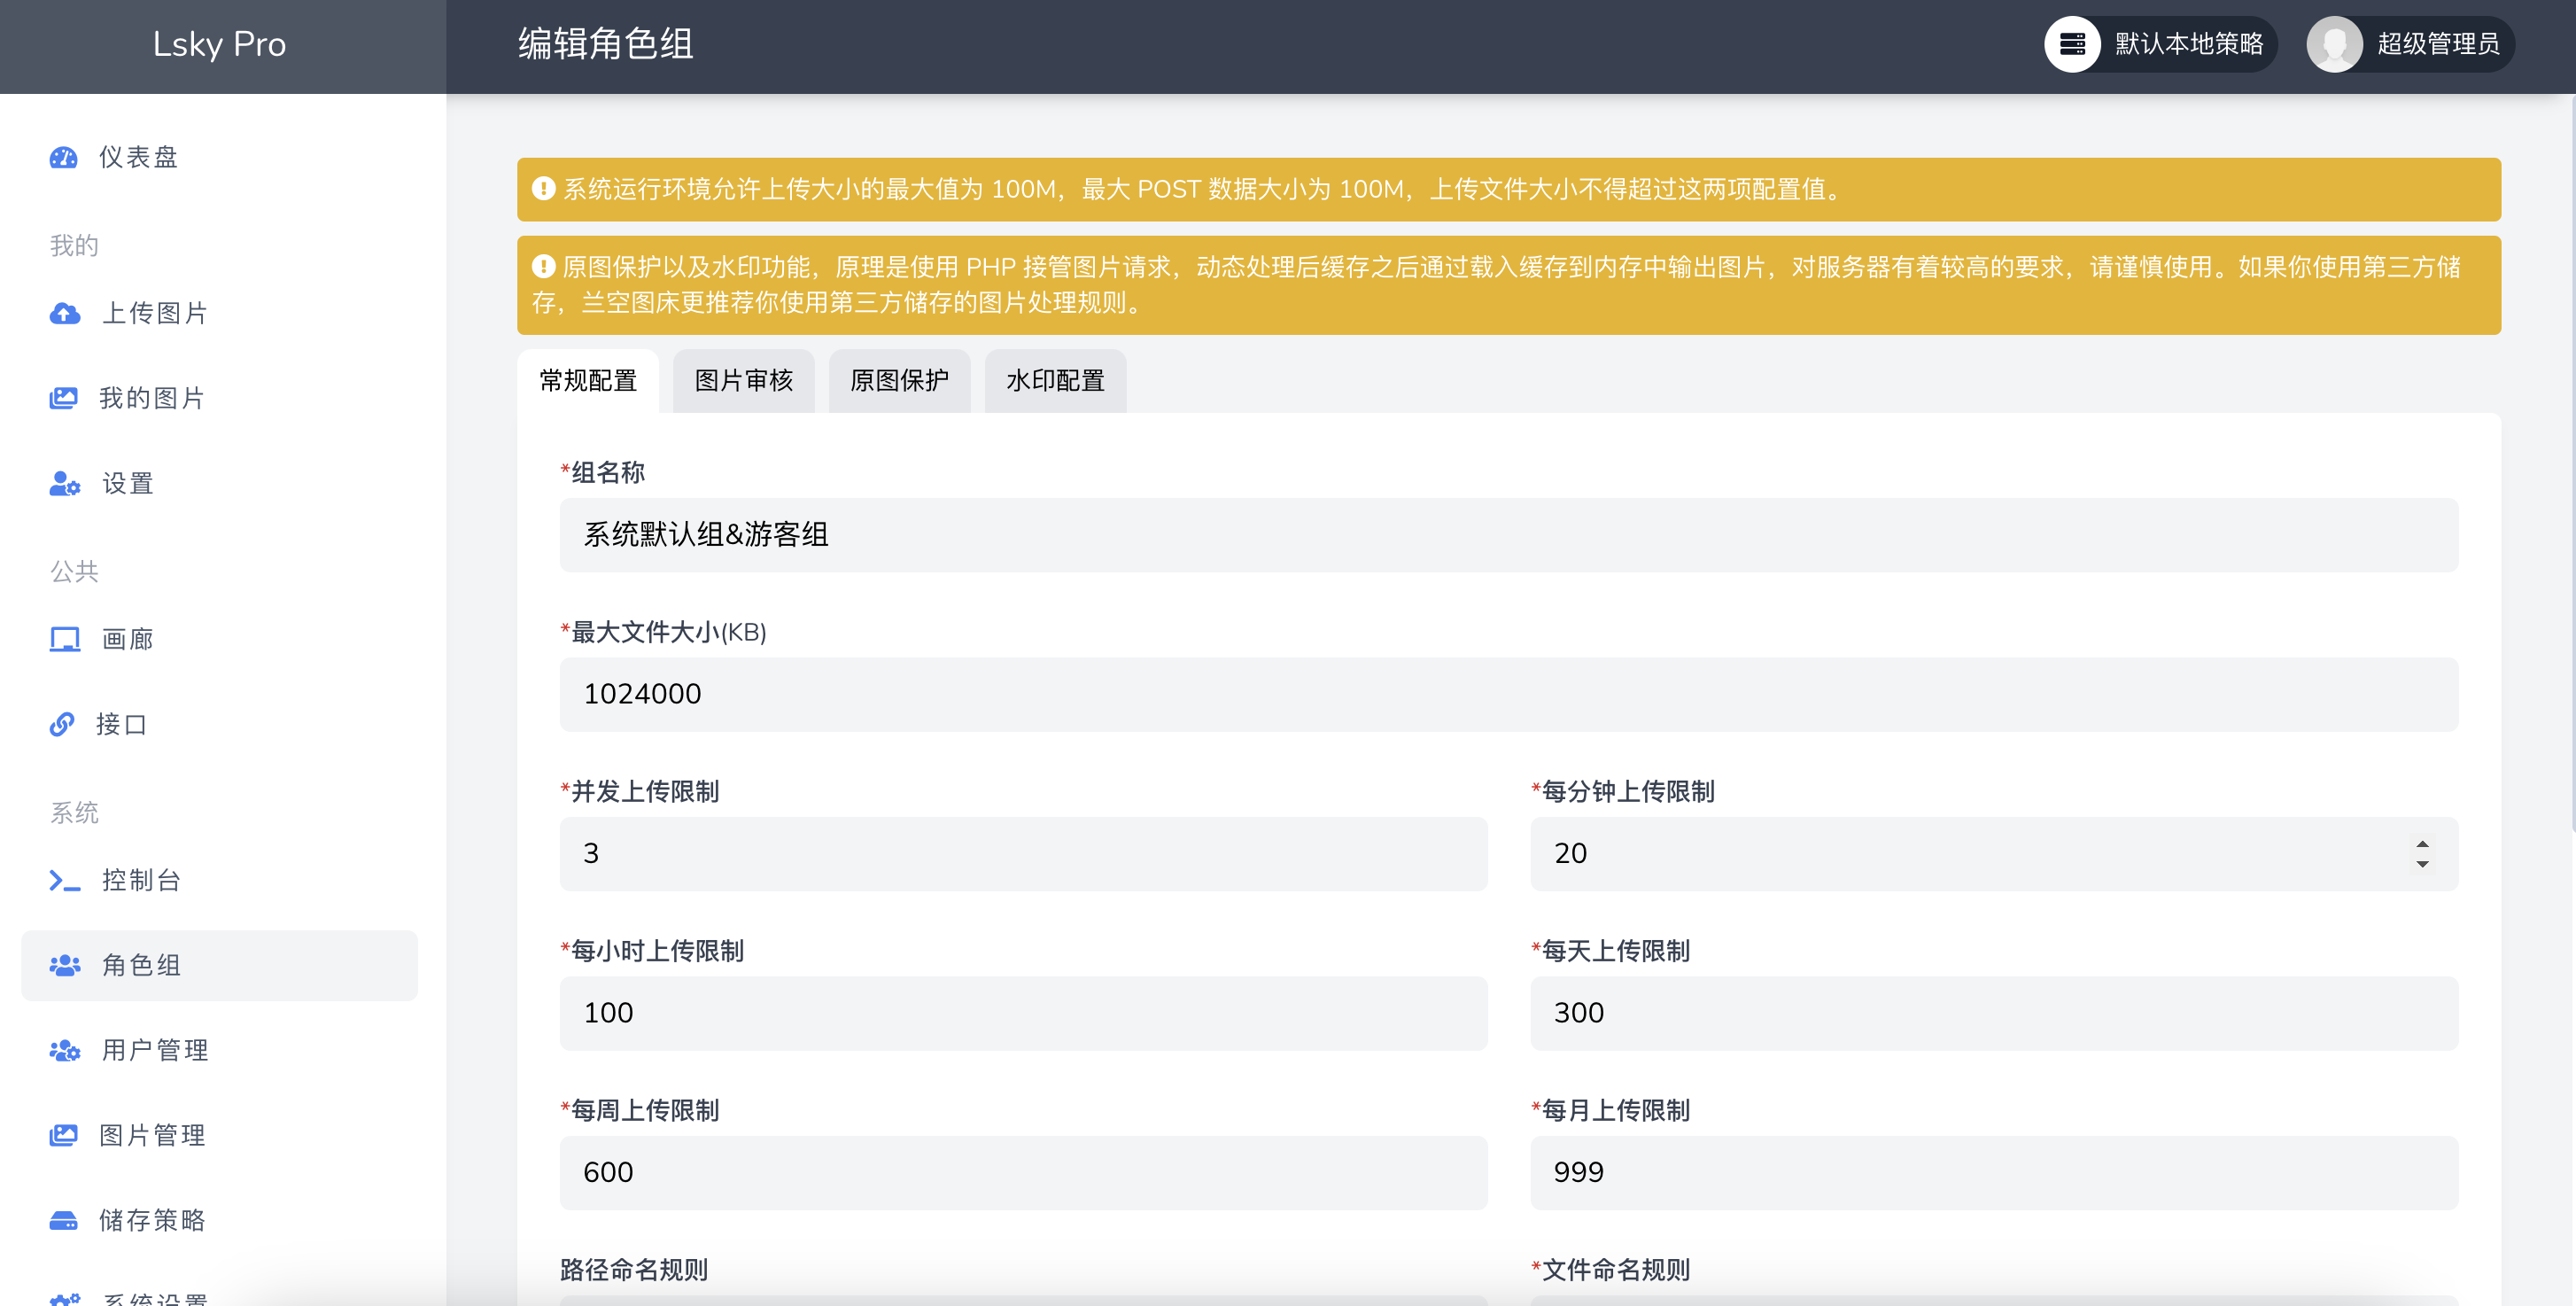This screenshot has width=2576, height=1306.
Task: Click the server icon beside 默认本地策略
Action: point(2072,44)
